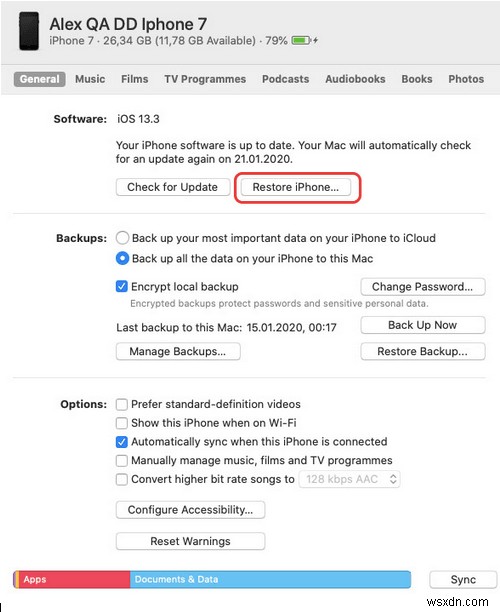Image resolution: width=500 pixels, height=612 pixels.
Task: Click the Apps segment of storage bar
Action: pos(74,579)
